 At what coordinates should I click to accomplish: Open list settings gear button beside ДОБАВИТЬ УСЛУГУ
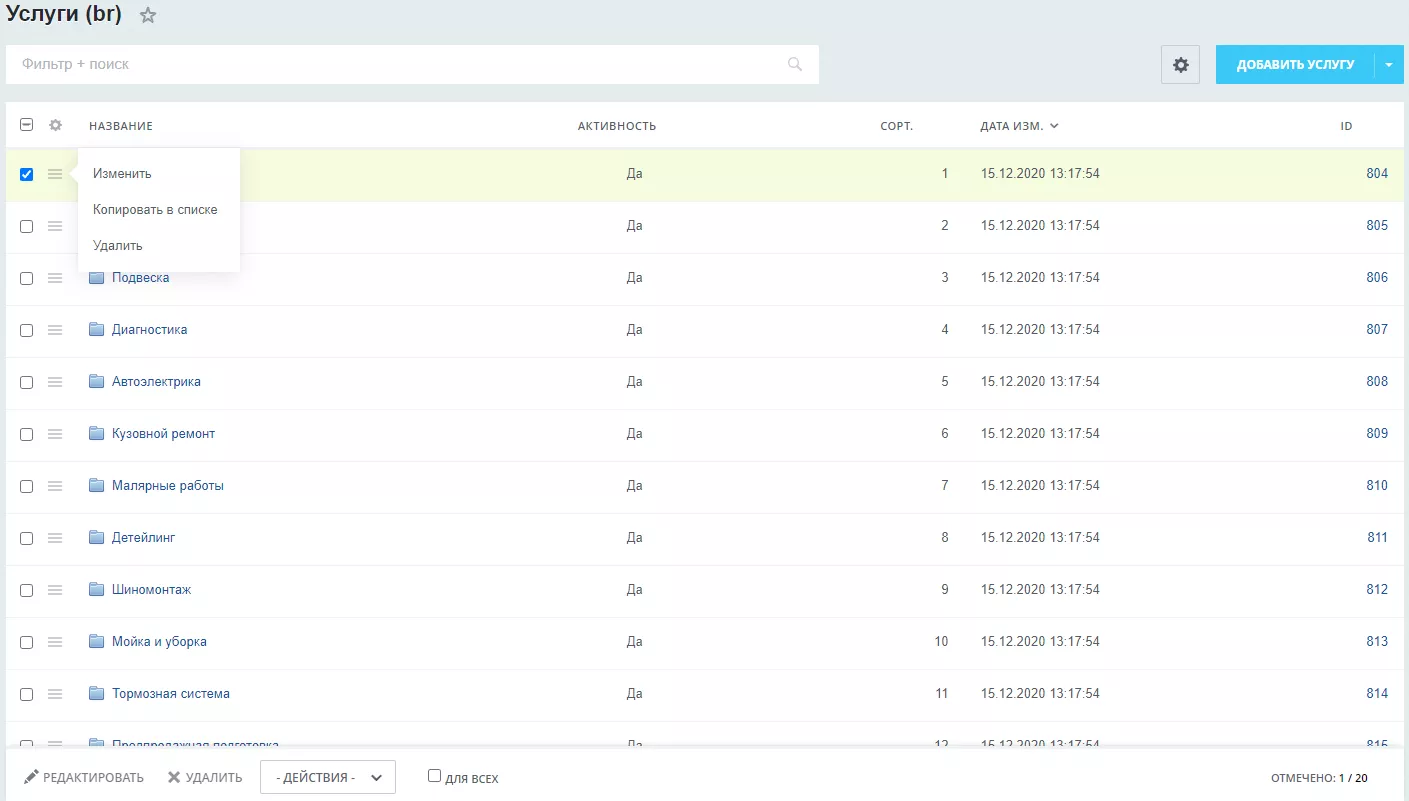coord(1180,65)
